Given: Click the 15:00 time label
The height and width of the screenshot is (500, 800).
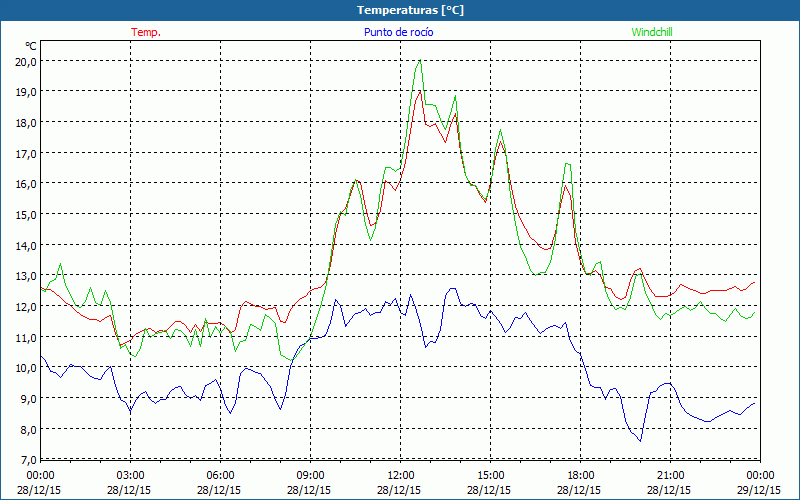Looking at the screenshot, I should (490, 476).
